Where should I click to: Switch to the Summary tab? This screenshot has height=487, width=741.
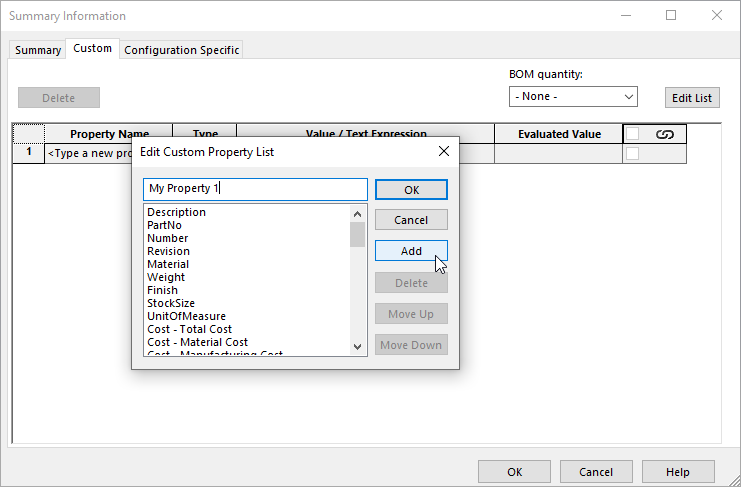click(38, 50)
